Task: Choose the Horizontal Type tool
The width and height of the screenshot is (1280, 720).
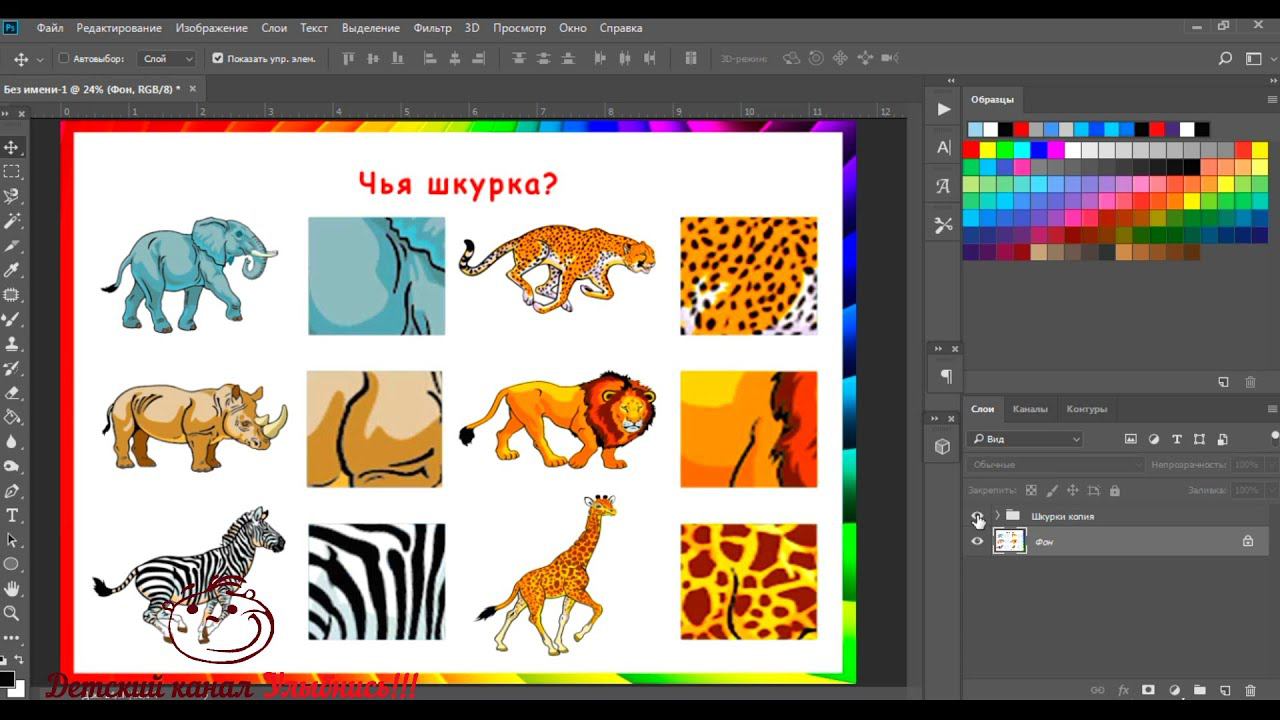Action: (x=12, y=515)
